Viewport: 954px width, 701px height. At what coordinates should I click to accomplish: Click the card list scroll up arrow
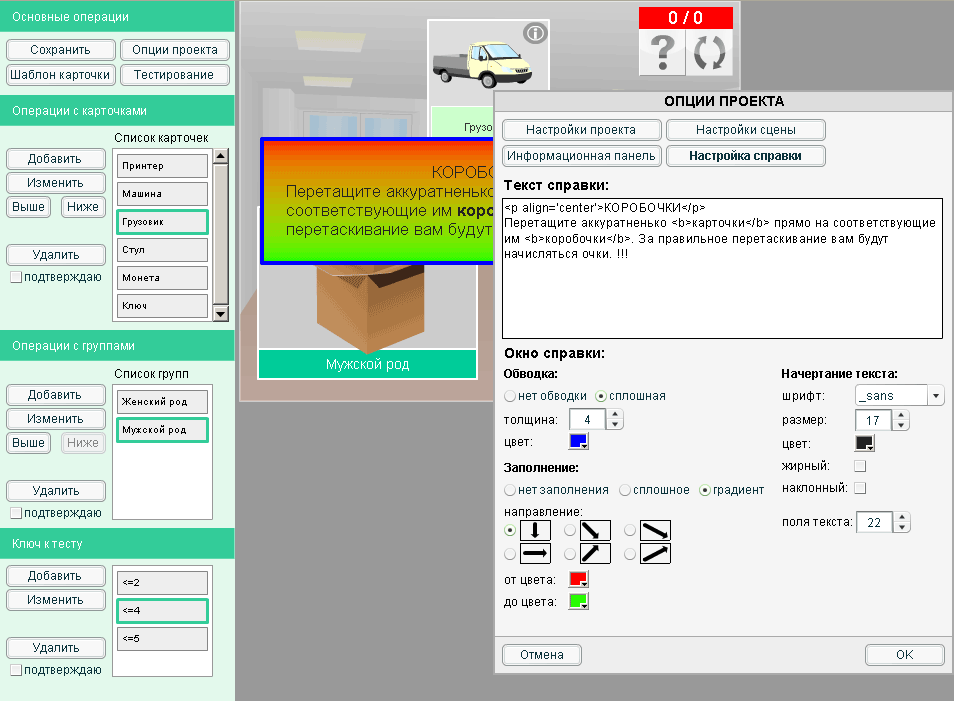221,156
